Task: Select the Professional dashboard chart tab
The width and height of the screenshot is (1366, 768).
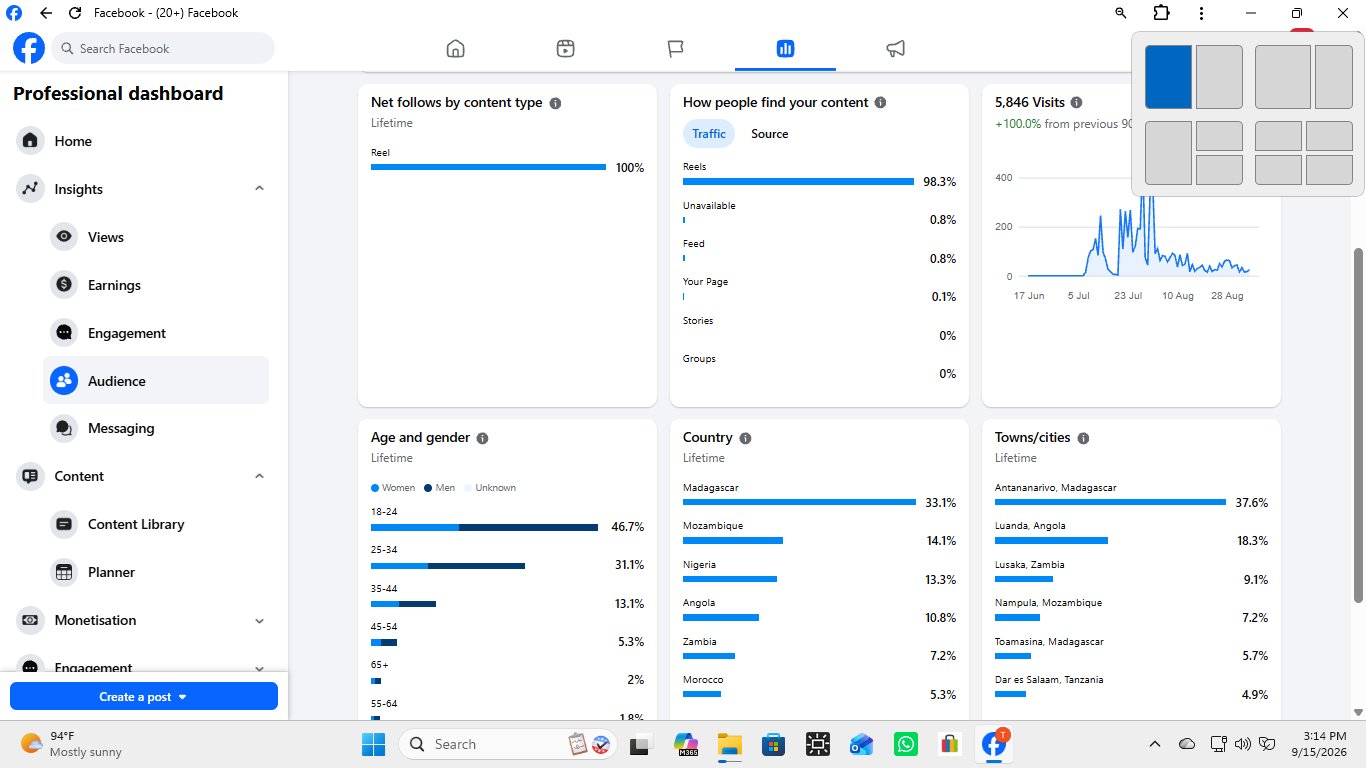Action: pos(785,48)
